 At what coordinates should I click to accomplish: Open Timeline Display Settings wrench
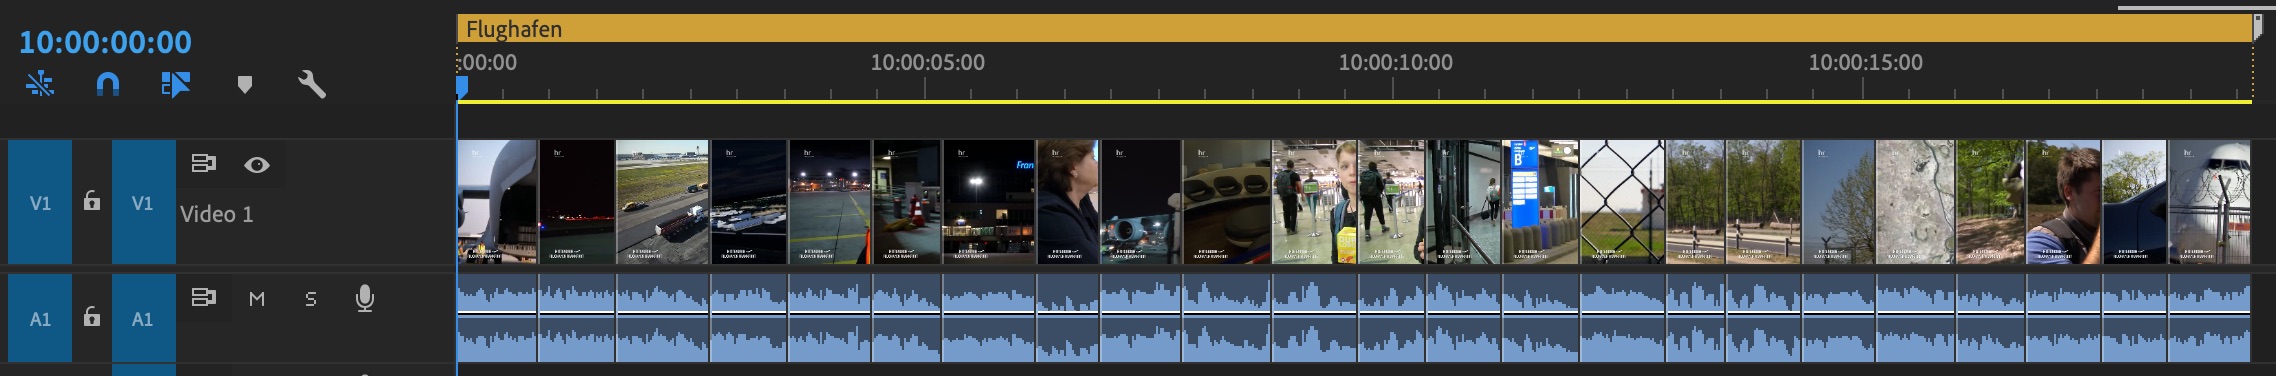coord(312,84)
